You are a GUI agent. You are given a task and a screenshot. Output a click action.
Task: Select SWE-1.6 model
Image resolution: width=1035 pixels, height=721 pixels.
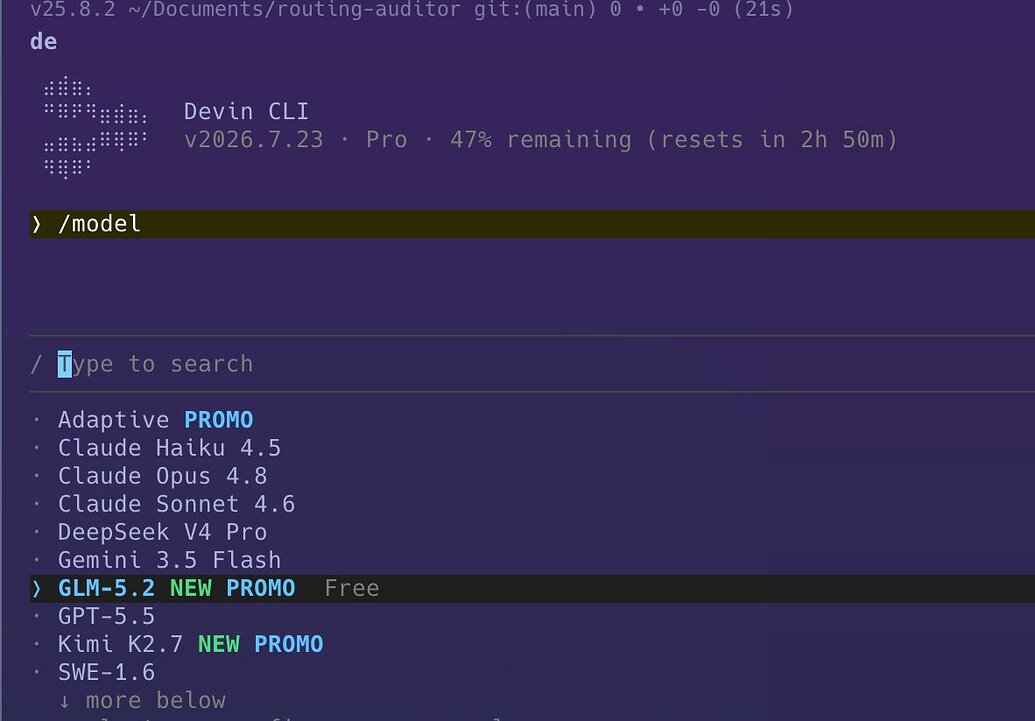pyautogui.click(x=106, y=673)
